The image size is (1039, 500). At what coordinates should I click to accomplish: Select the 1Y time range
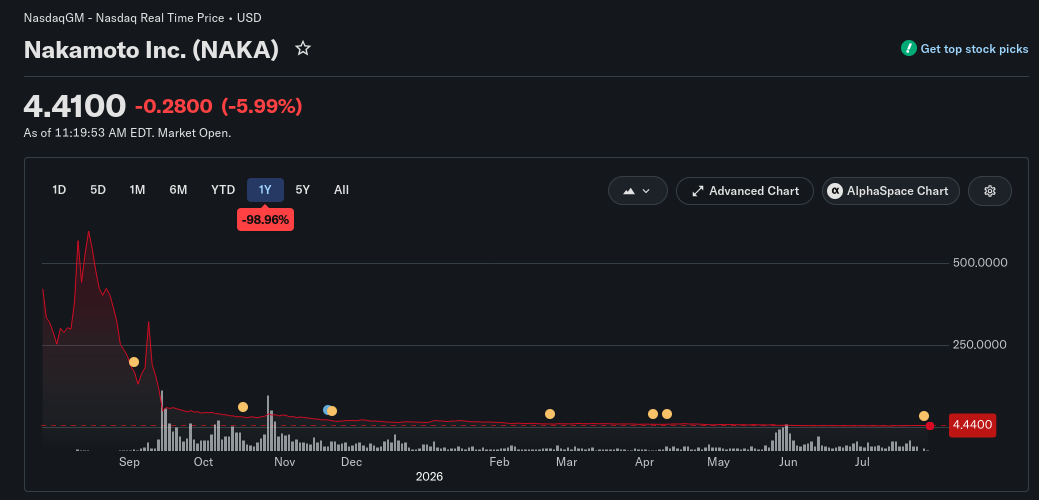265,190
